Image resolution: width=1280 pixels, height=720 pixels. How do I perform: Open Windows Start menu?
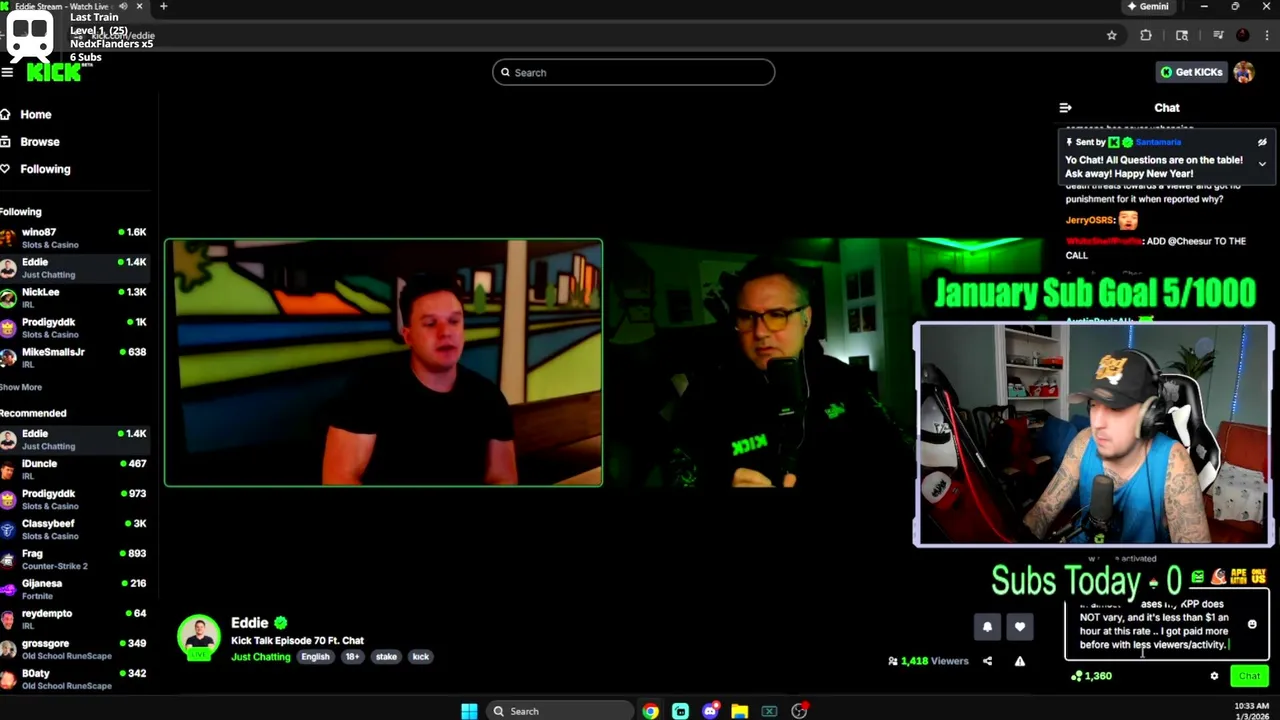point(469,711)
